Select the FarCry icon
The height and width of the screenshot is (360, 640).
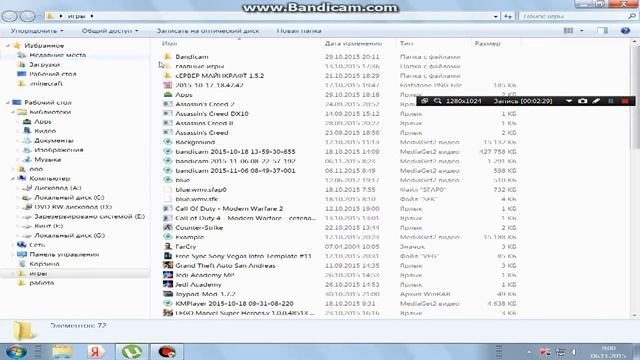[167, 246]
